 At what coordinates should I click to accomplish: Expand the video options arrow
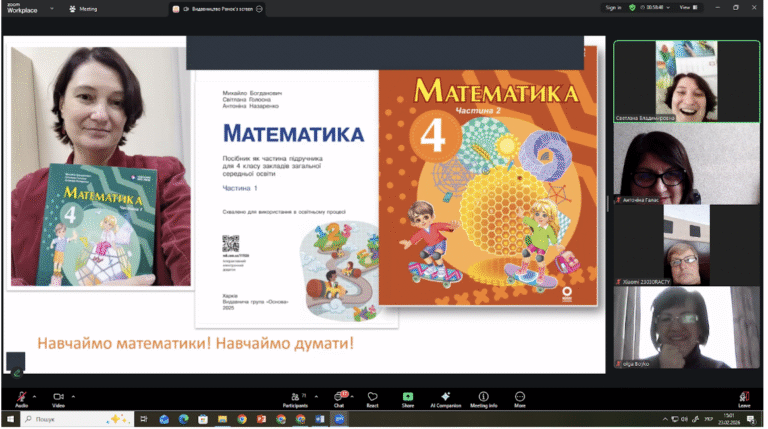point(73,398)
